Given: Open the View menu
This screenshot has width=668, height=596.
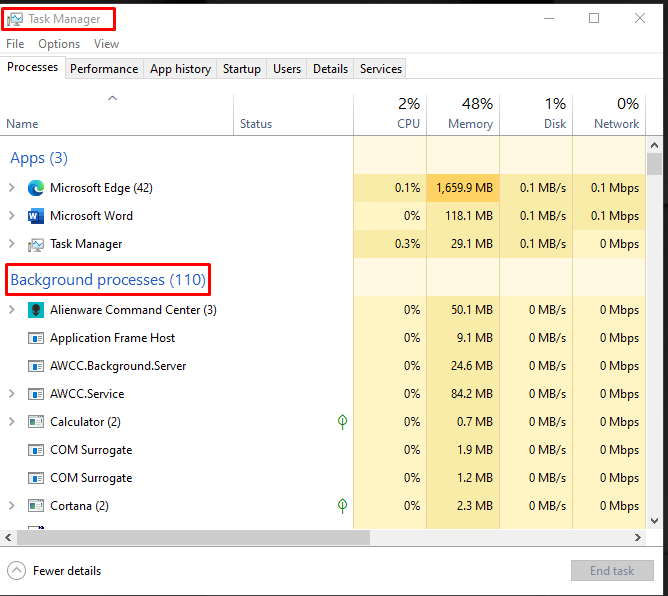Looking at the screenshot, I should 106,44.
